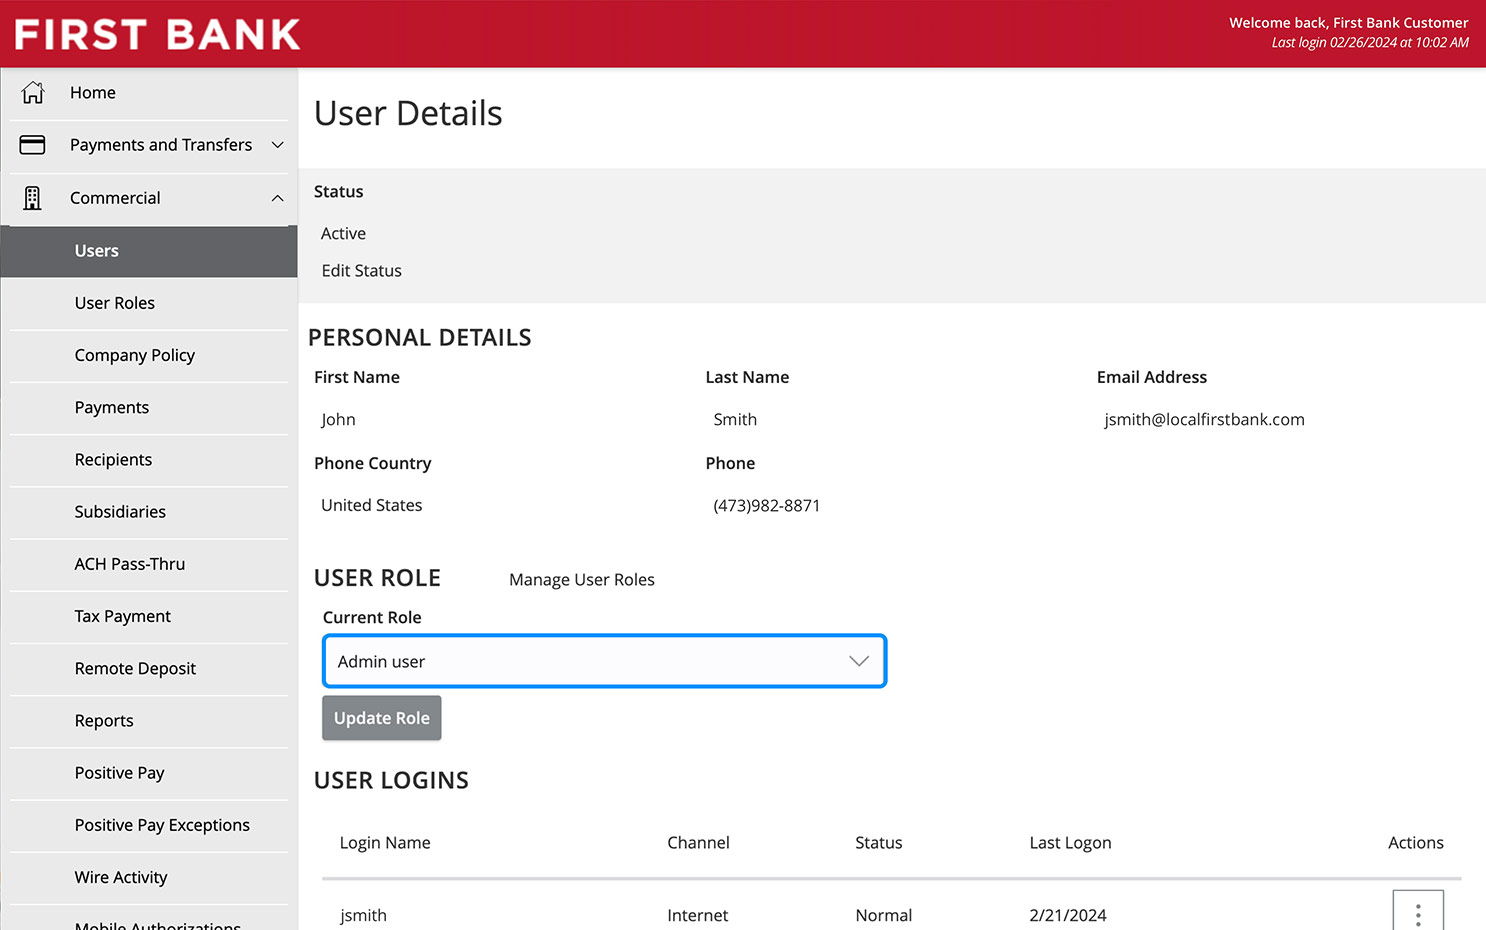
Task: Click the email jsmith@localfirstbank.com
Action: [1204, 420]
